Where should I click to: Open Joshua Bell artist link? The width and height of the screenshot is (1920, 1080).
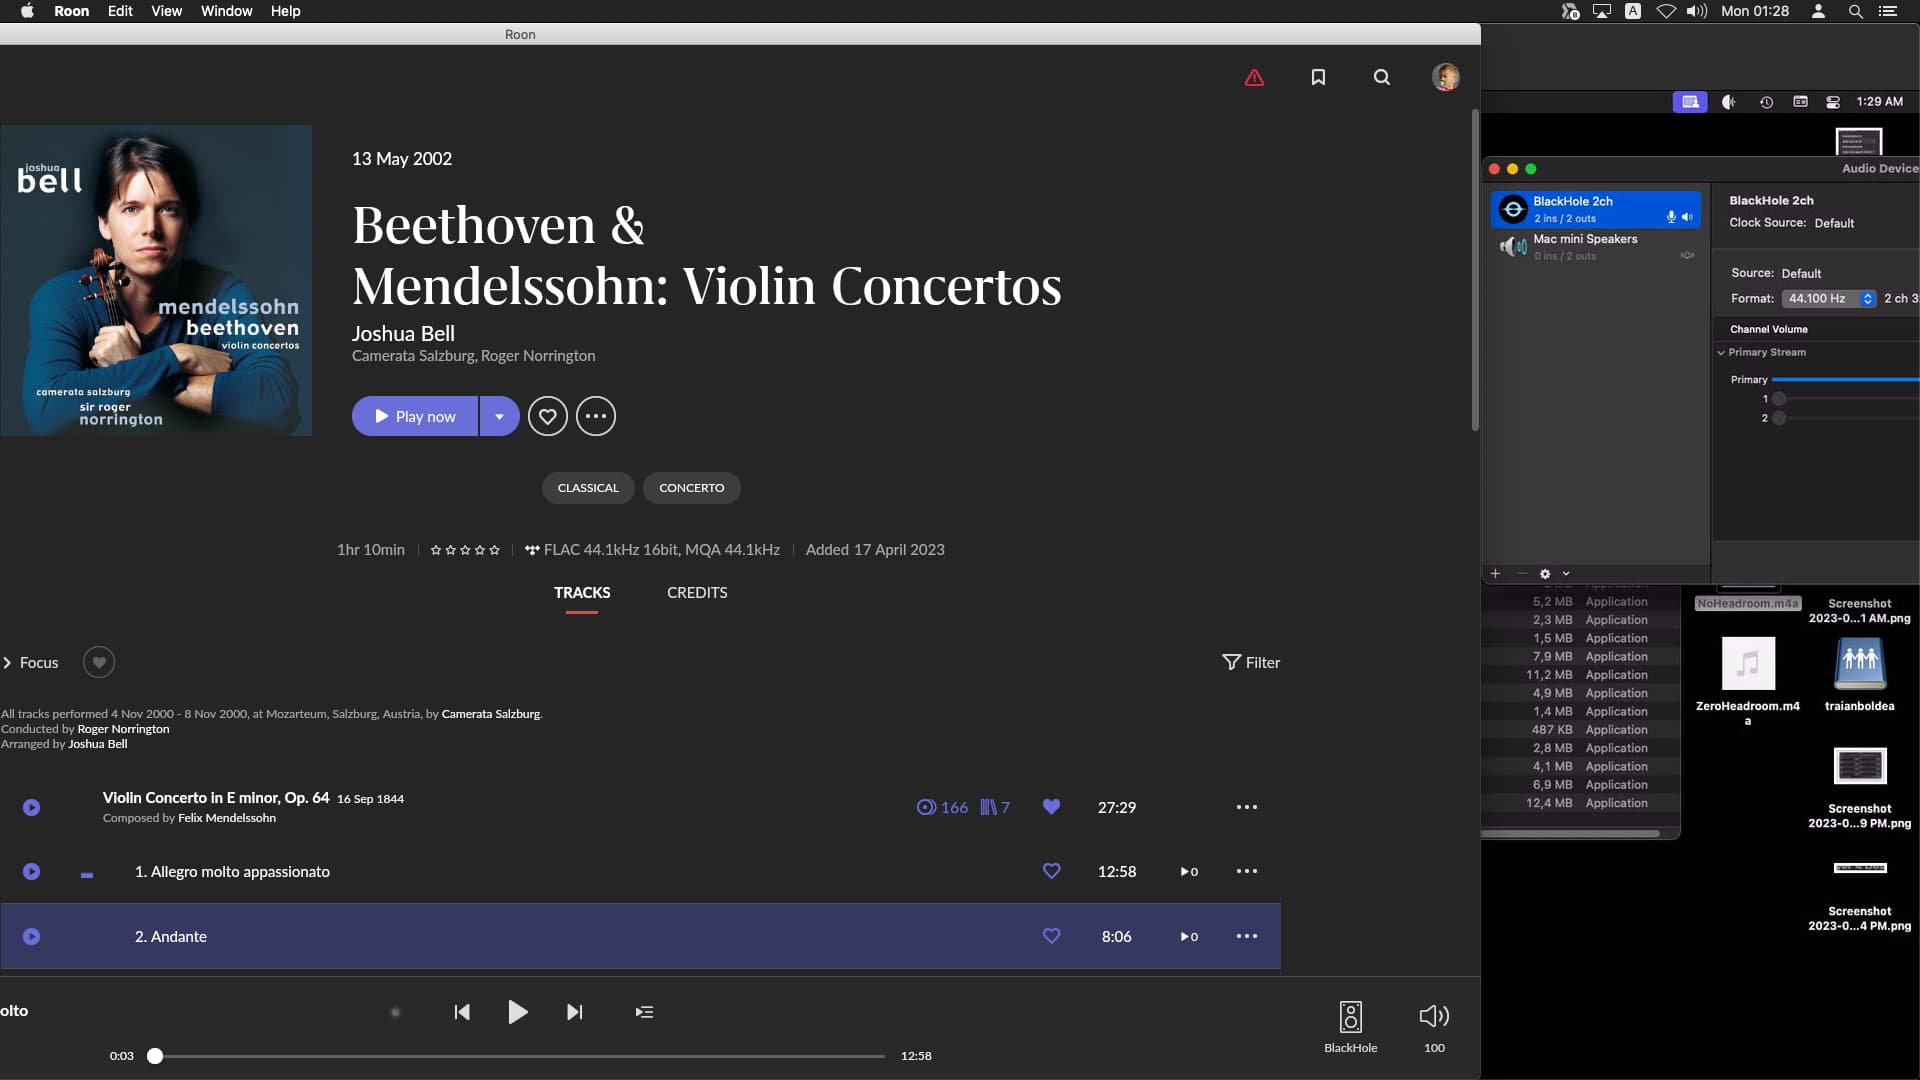click(403, 333)
